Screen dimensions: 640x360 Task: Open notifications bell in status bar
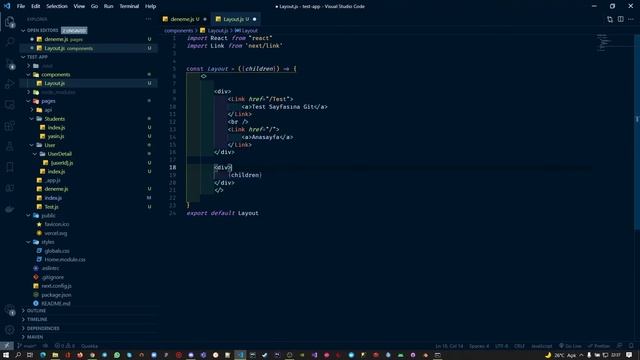(631, 346)
